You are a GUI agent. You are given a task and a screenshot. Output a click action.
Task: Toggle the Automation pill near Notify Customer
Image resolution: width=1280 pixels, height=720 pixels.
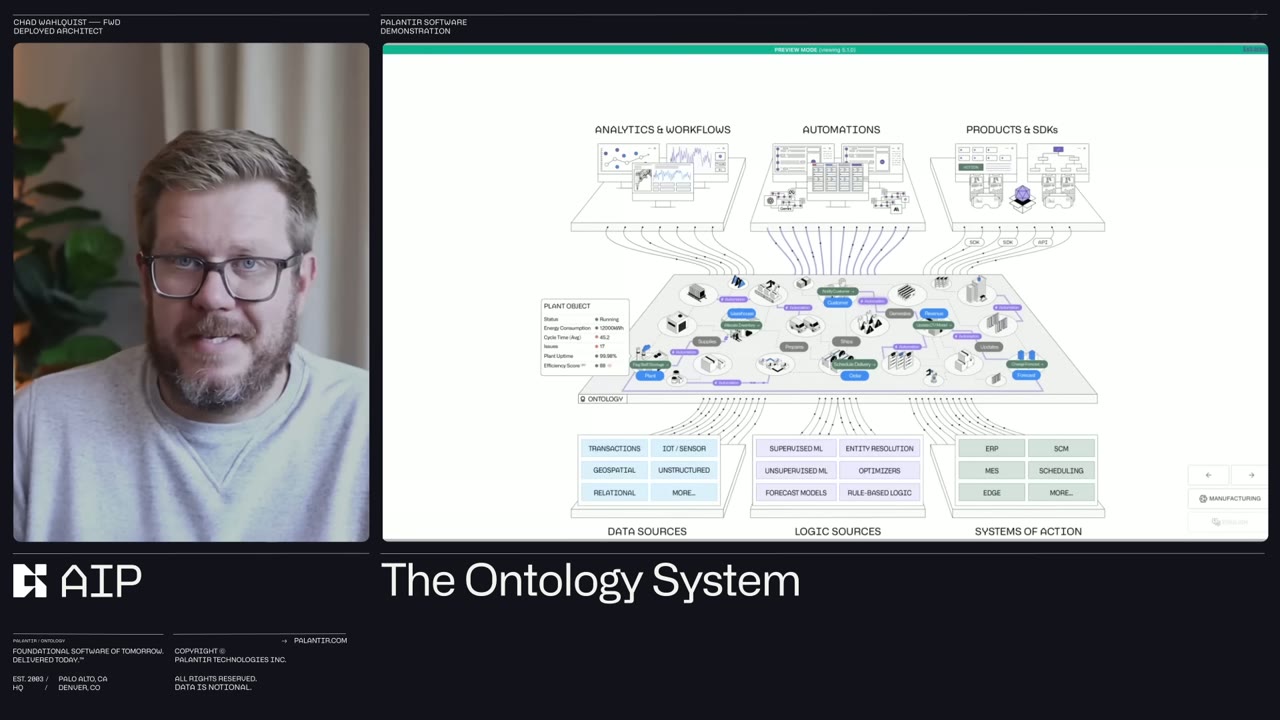click(x=875, y=301)
